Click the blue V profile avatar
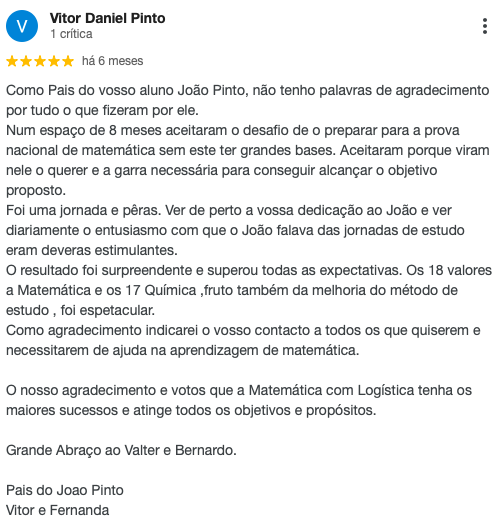This screenshot has height=525, width=503. [22, 26]
